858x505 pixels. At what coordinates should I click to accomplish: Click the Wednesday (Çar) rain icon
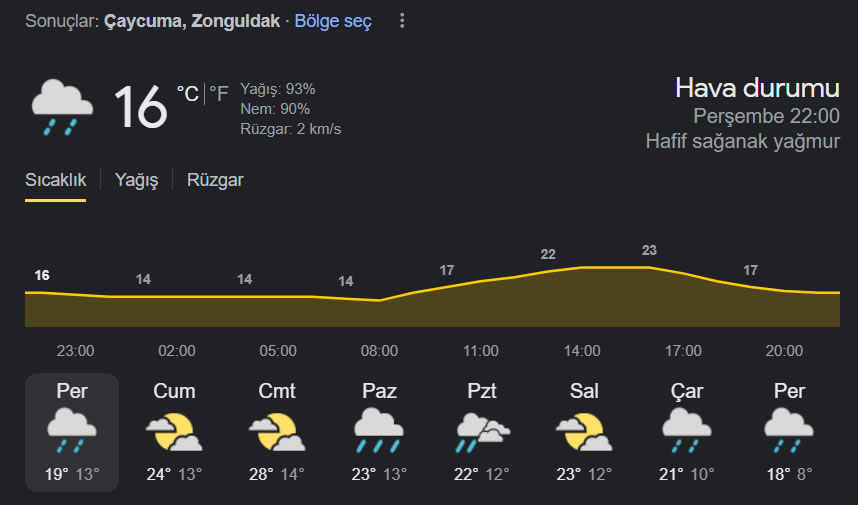coord(686,431)
